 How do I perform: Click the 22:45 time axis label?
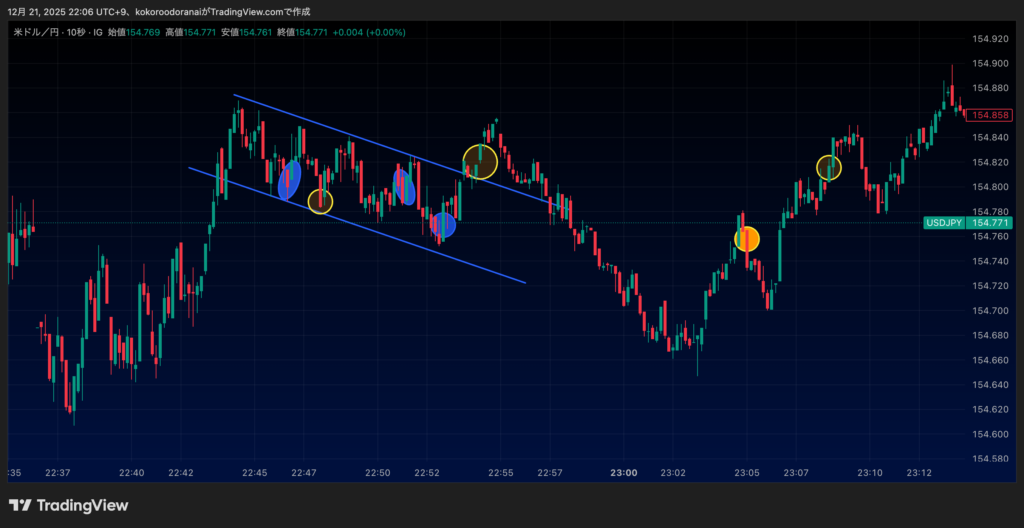click(254, 472)
